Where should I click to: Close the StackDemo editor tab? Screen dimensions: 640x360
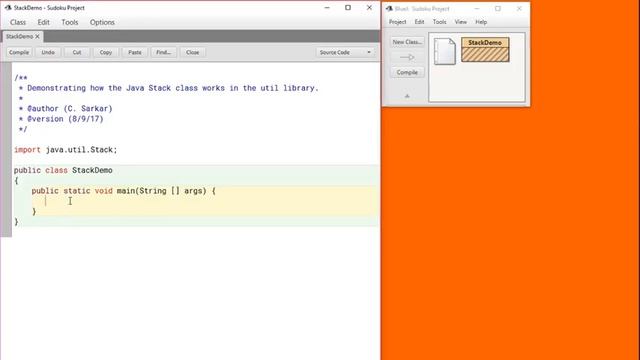[37, 36]
